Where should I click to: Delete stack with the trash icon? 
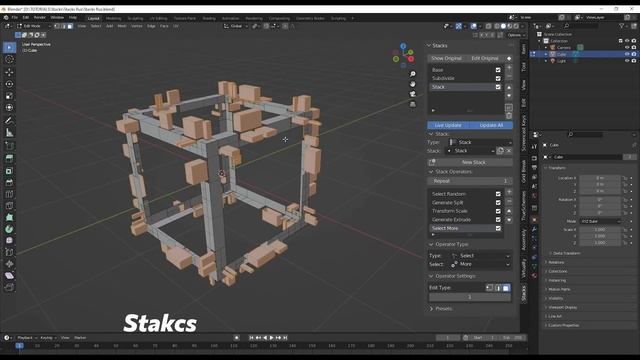click(509, 116)
